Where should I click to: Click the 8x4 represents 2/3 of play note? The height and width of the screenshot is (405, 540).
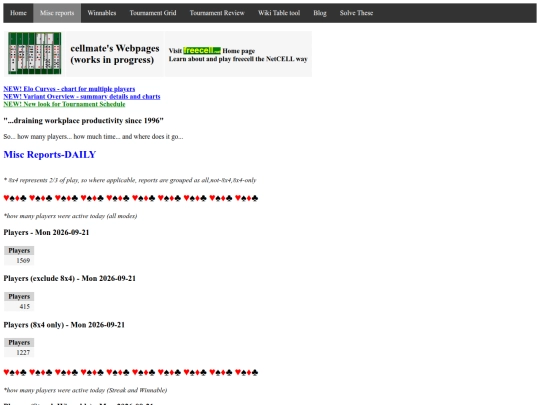point(130,180)
